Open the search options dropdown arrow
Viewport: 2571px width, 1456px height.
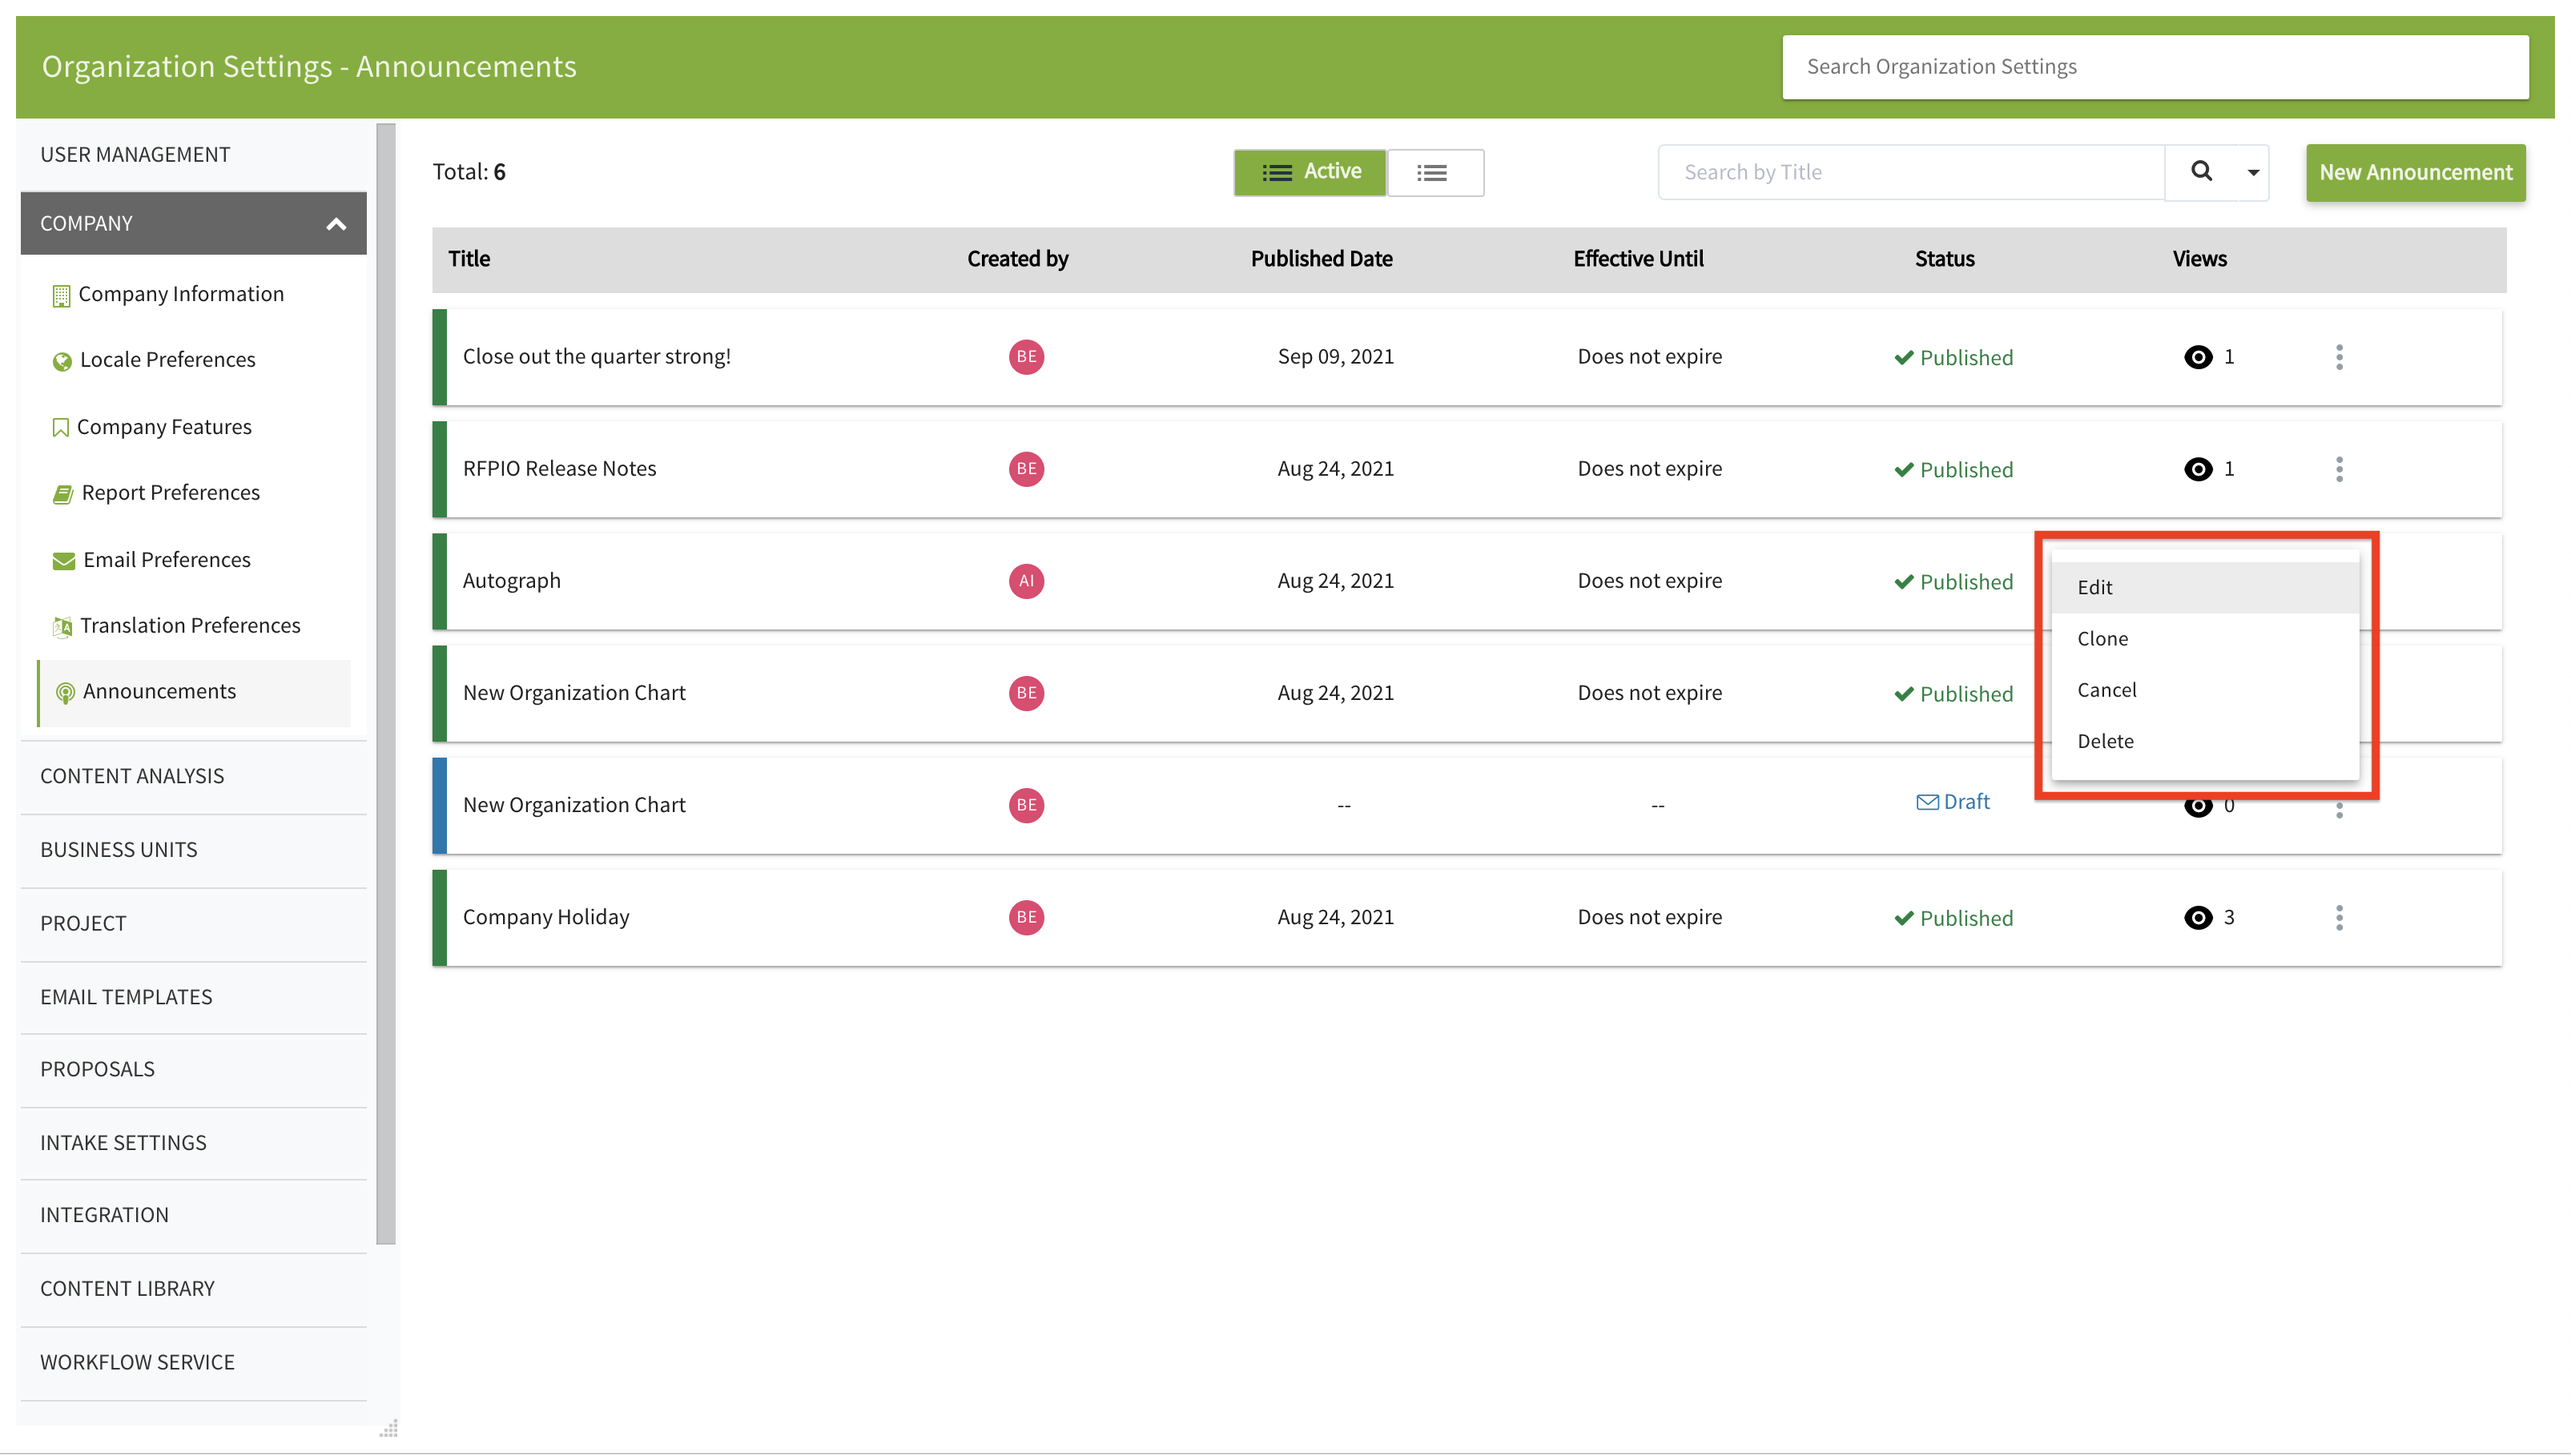tap(2253, 173)
